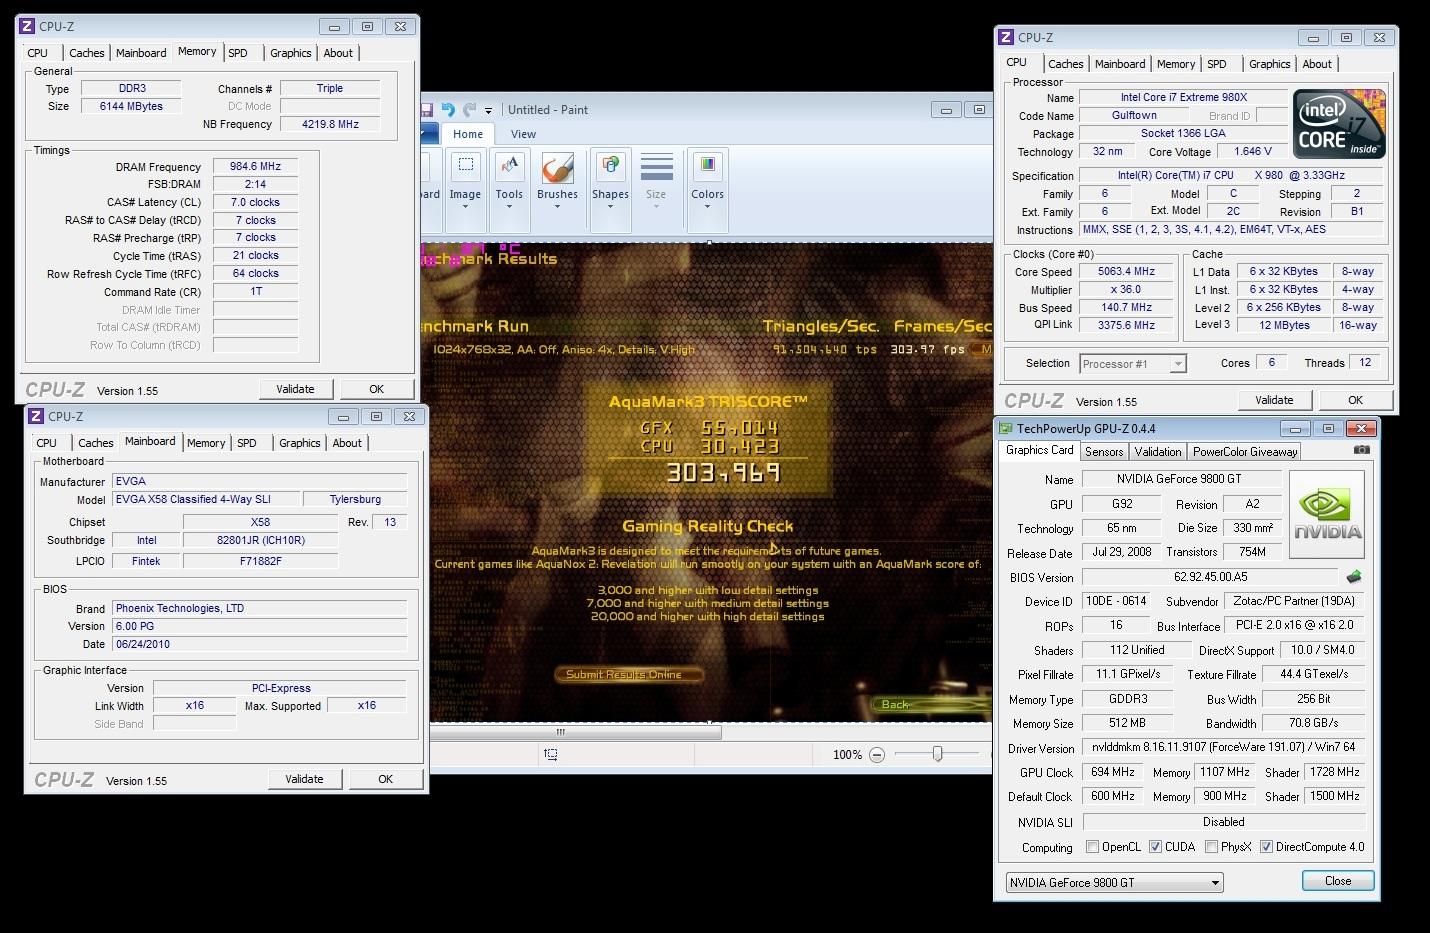Image resolution: width=1430 pixels, height=933 pixels.
Task: Click the zoom out minus icon in Paint
Action: point(877,755)
